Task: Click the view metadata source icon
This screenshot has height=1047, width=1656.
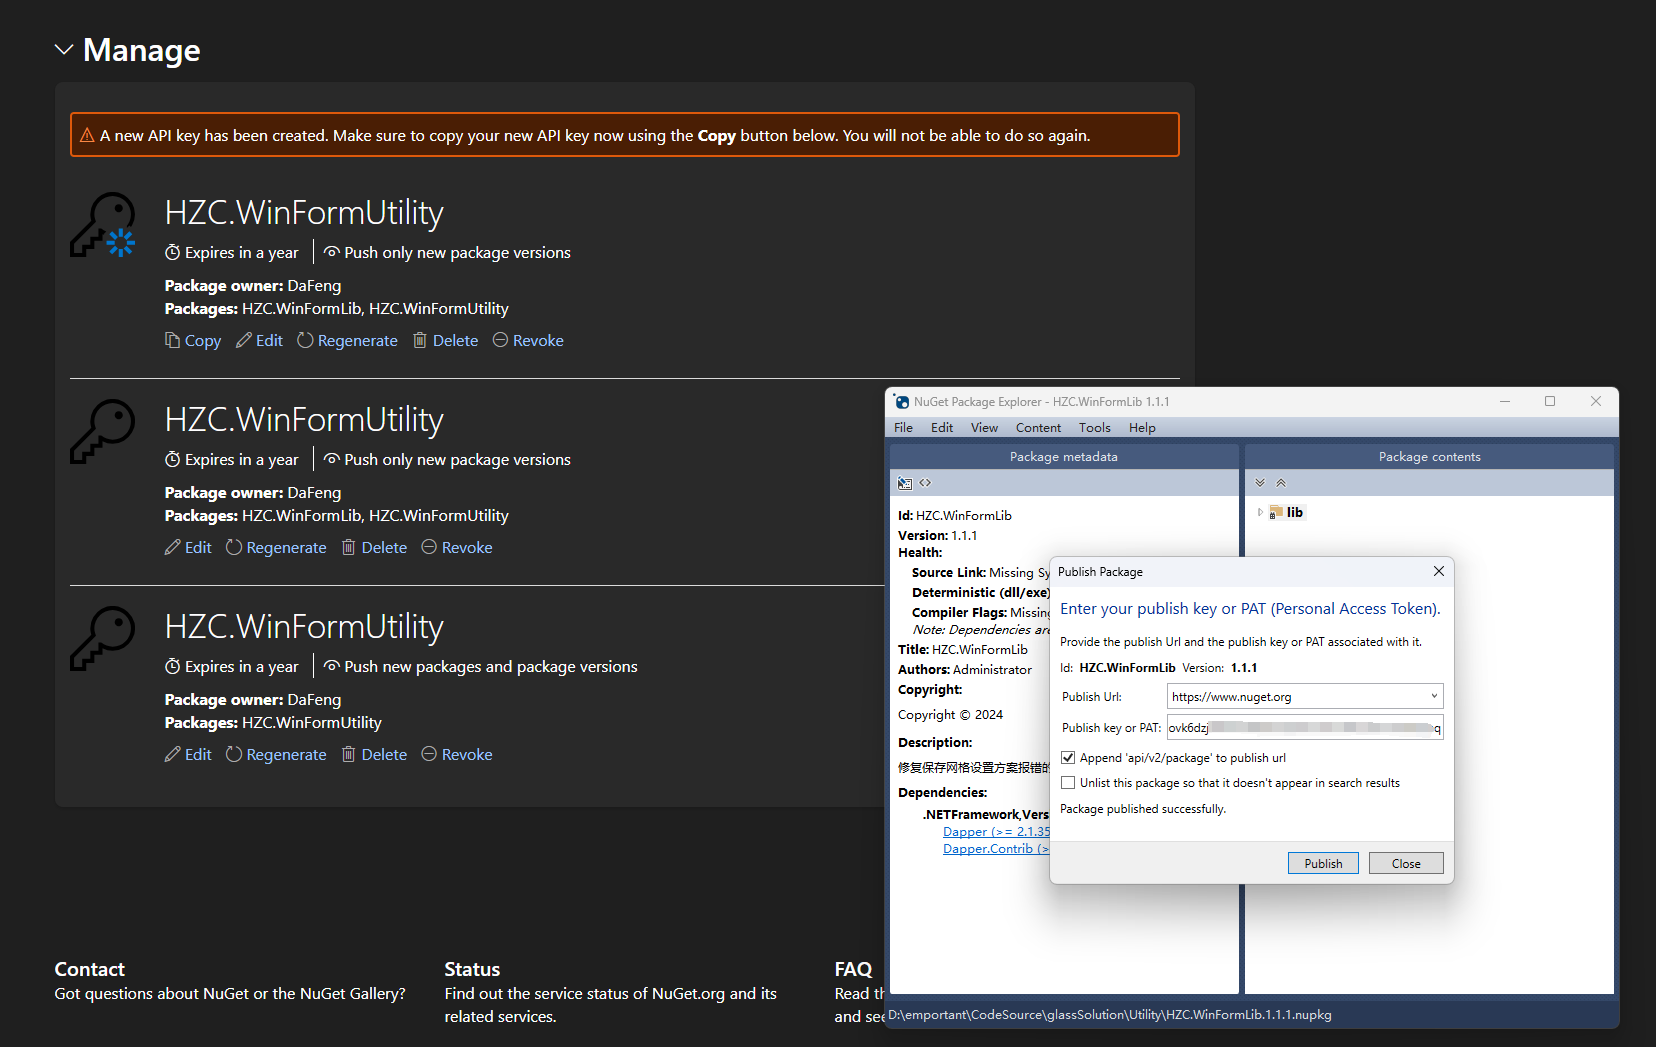Action: (x=926, y=483)
